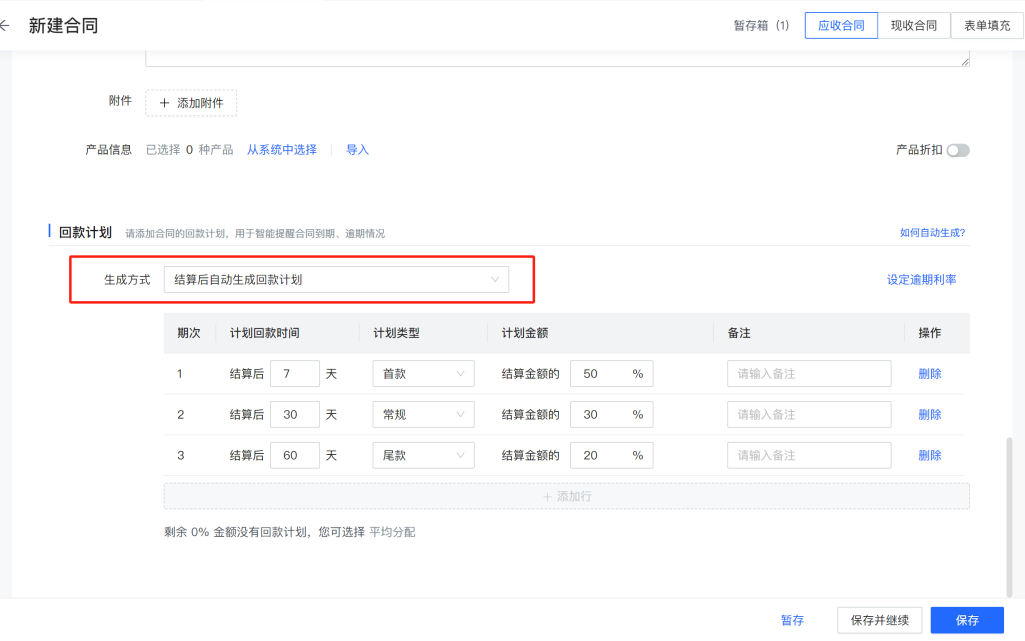Viewport: 1025px width, 641px height.
Task: Click the 导入 product link
Action: [357, 150]
